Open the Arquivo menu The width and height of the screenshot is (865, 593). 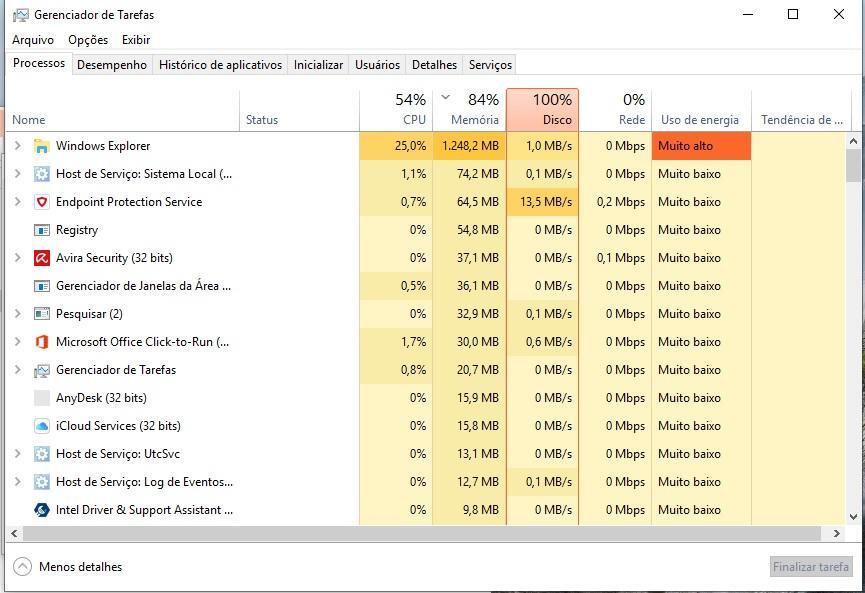pyautogui.click(x=33, y=40)
